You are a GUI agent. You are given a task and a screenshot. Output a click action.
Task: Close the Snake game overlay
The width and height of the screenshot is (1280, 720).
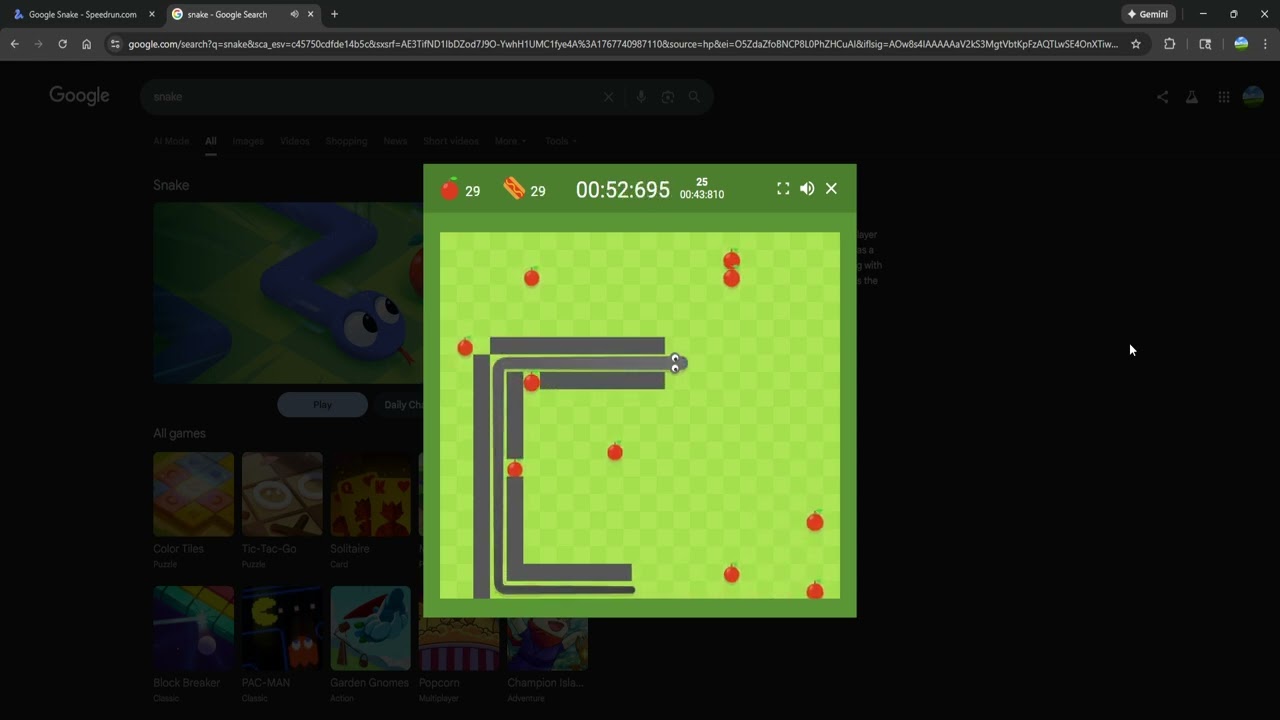[x=831, y=188]
